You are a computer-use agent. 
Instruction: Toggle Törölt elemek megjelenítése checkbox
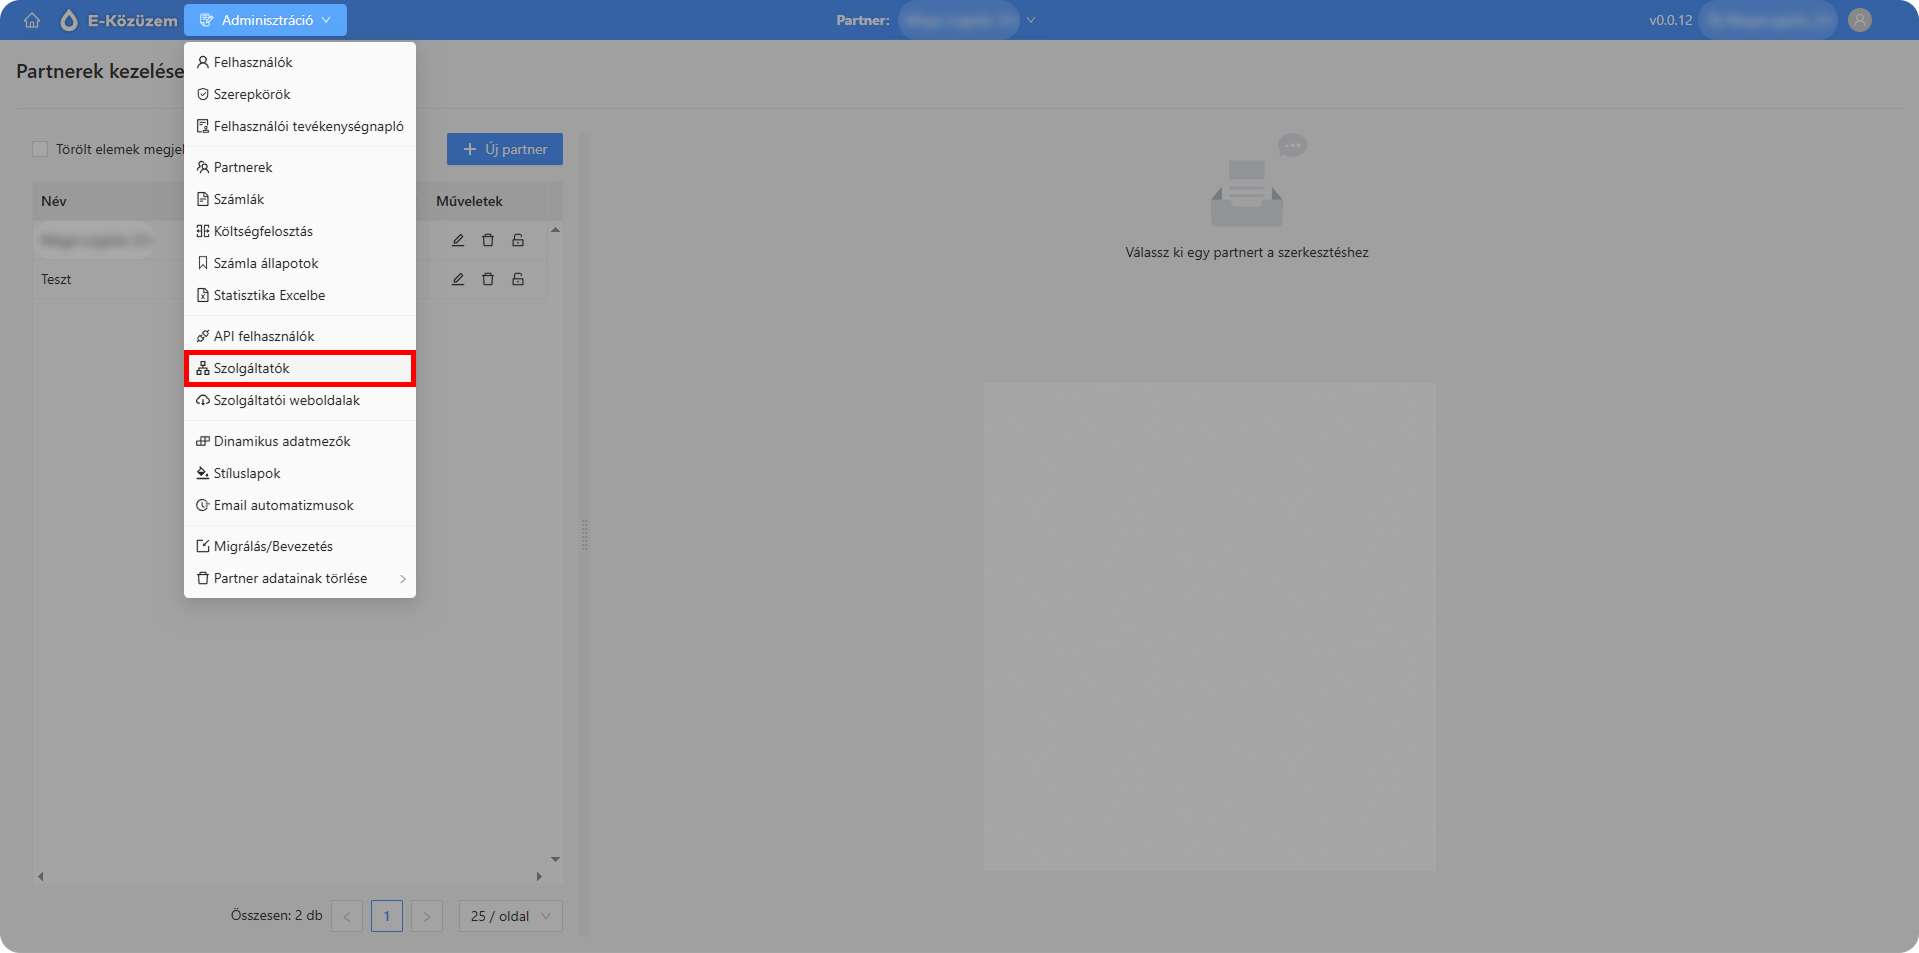tap(40, 149)
